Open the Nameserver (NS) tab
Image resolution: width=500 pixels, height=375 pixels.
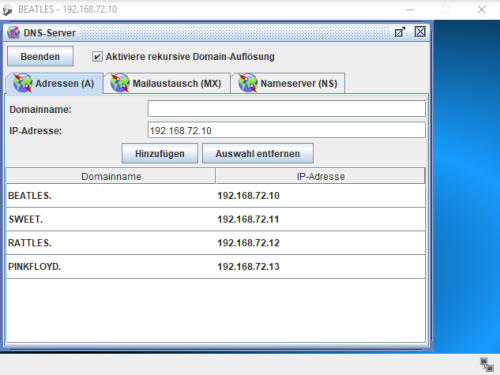coord(288,83)
